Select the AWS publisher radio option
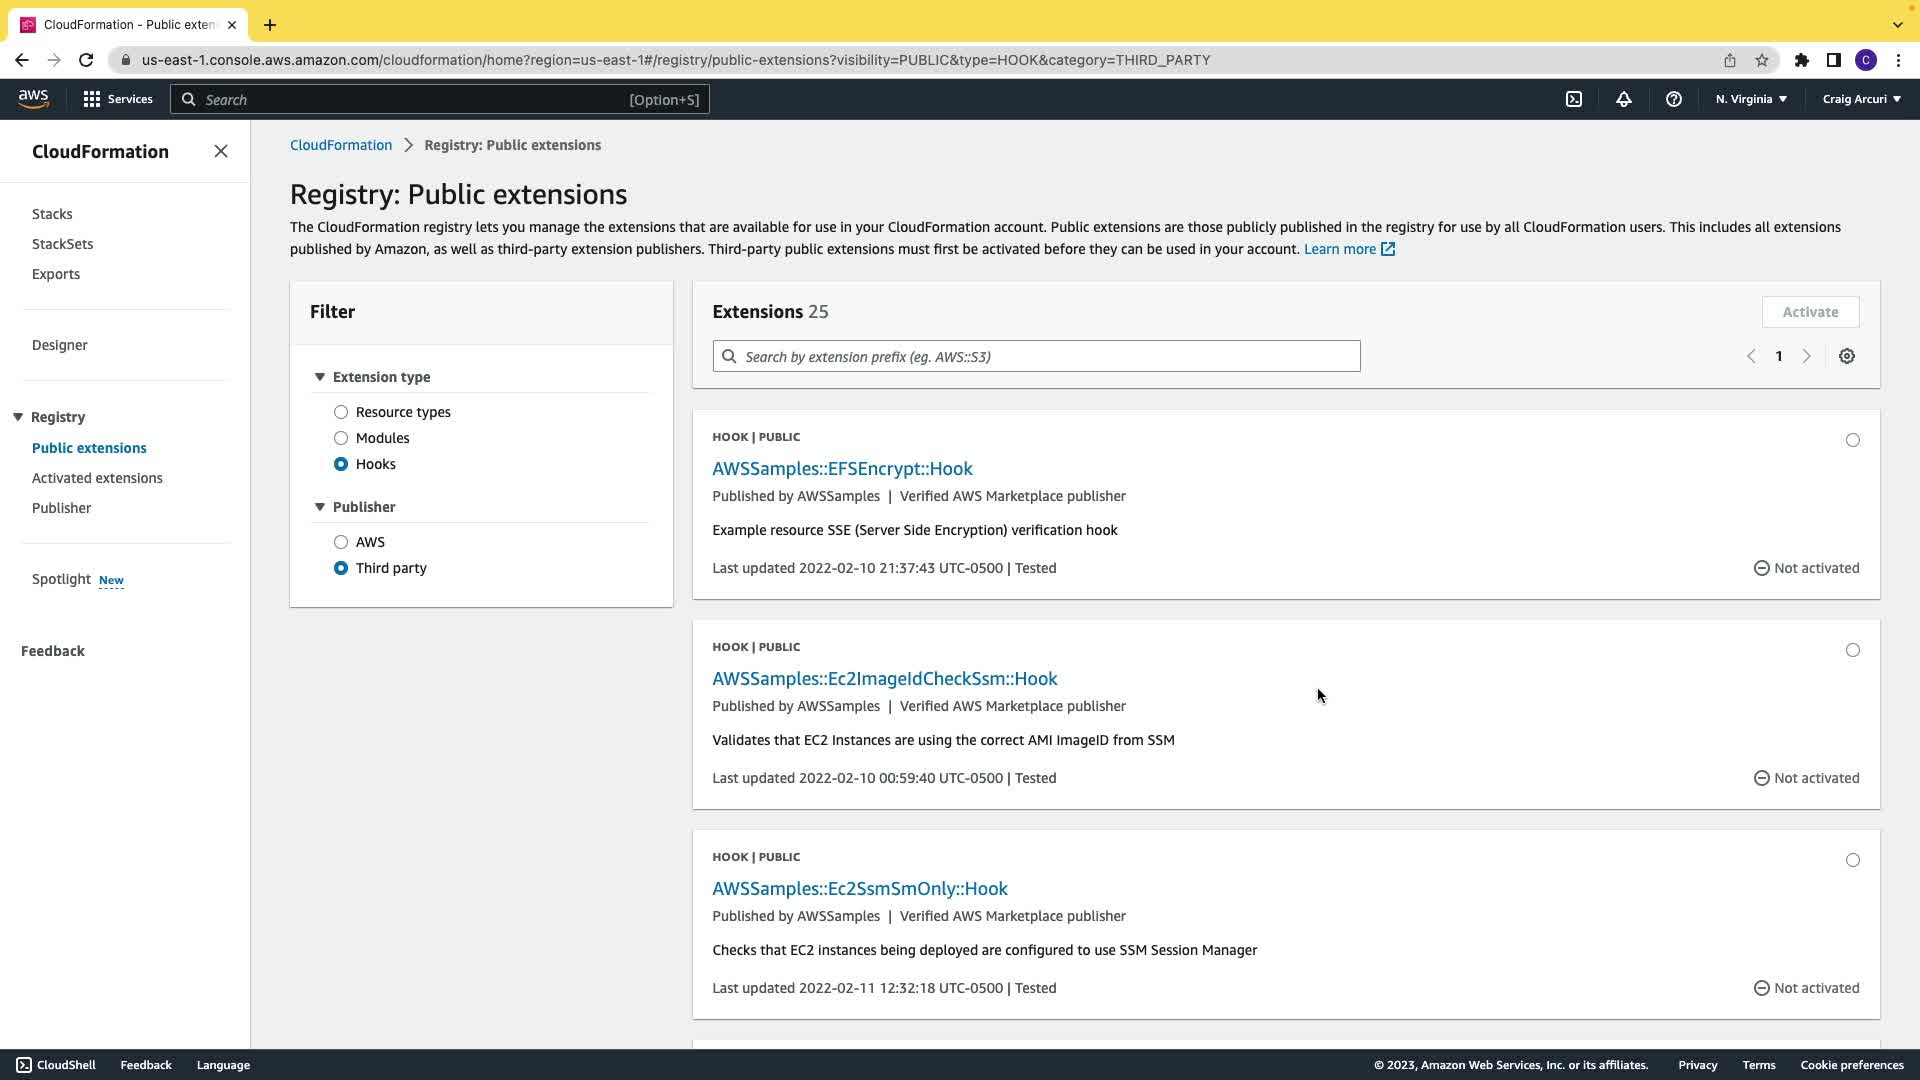1920x1080 pixels. click(x=341, y=542)
